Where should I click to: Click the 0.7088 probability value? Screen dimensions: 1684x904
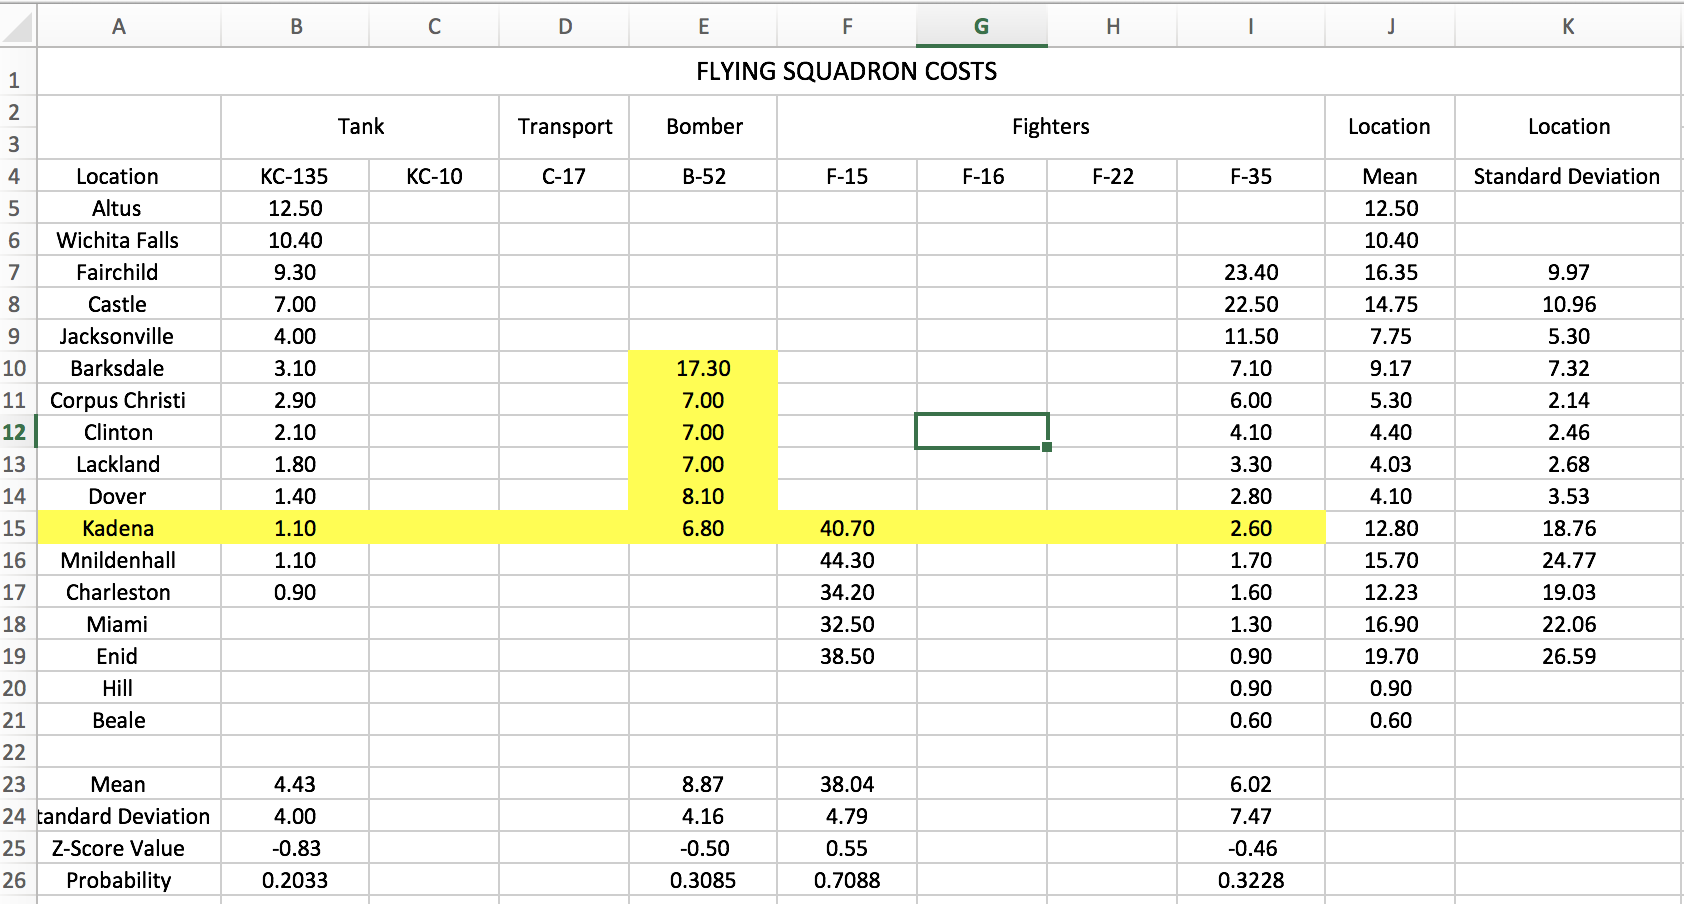(x=847, y=880)
